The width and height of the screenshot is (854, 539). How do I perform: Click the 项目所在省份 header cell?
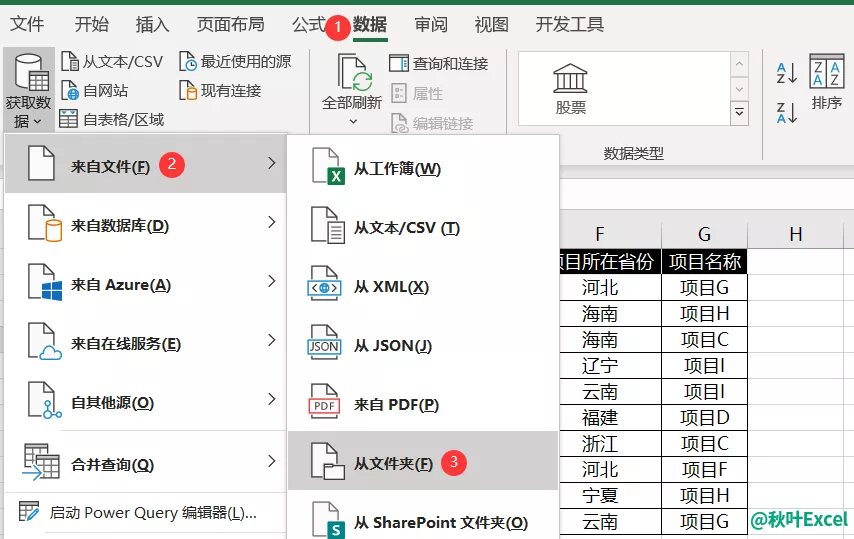pos(611,261)
